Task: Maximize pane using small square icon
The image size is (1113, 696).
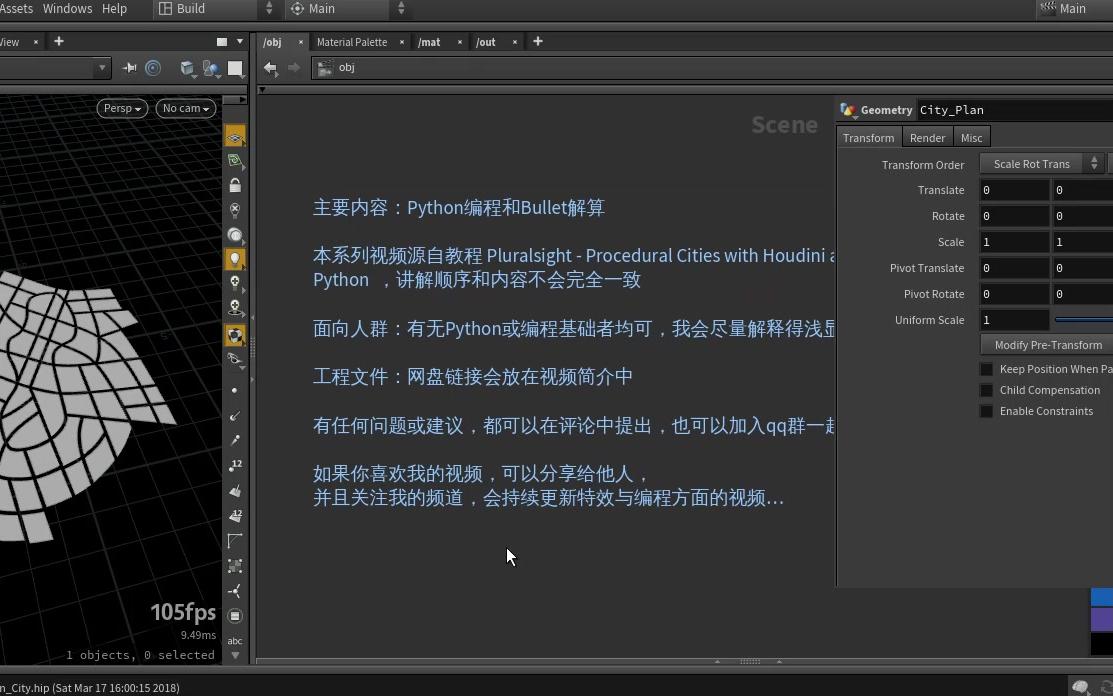Action: [x=221, y=42]
